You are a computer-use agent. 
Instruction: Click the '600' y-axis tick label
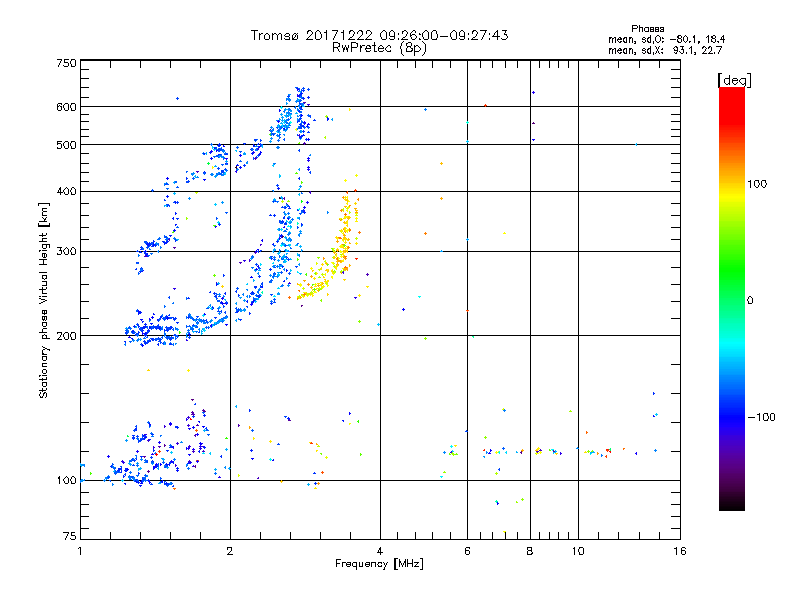[x=67, y=107]
